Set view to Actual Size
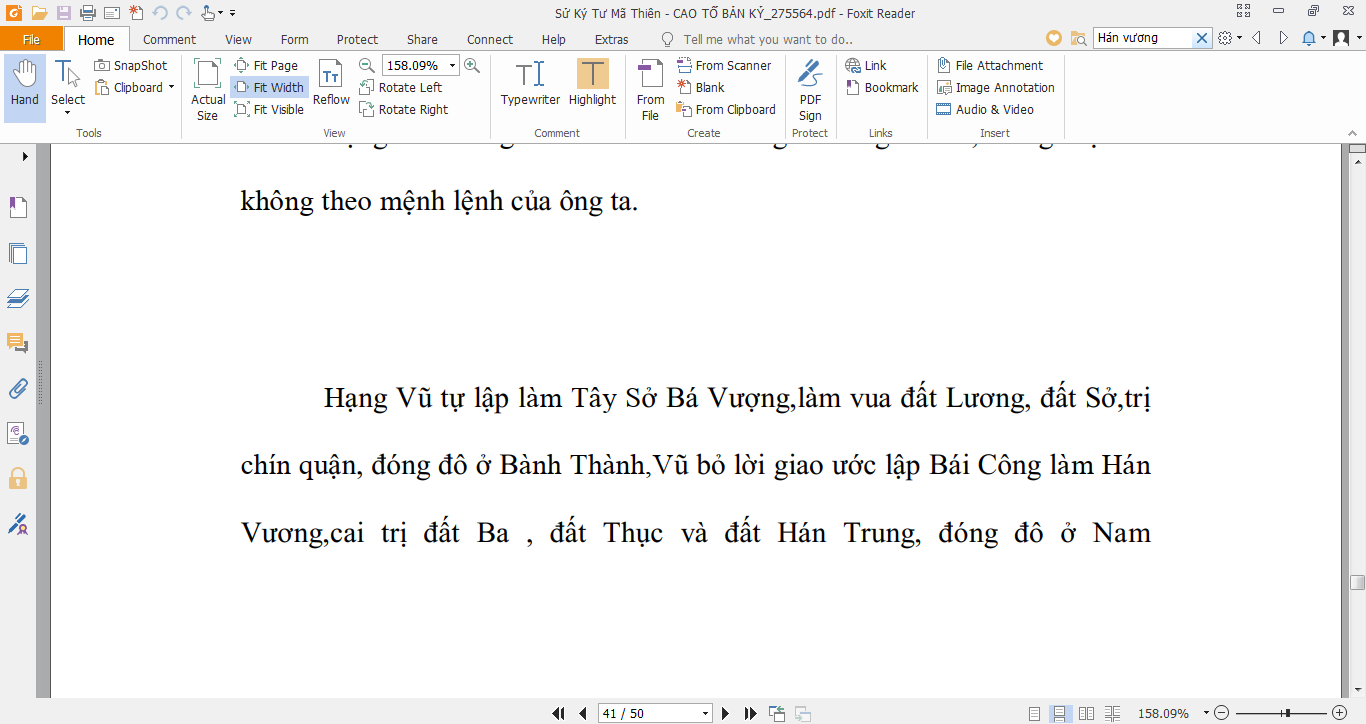 pos(208,90)
